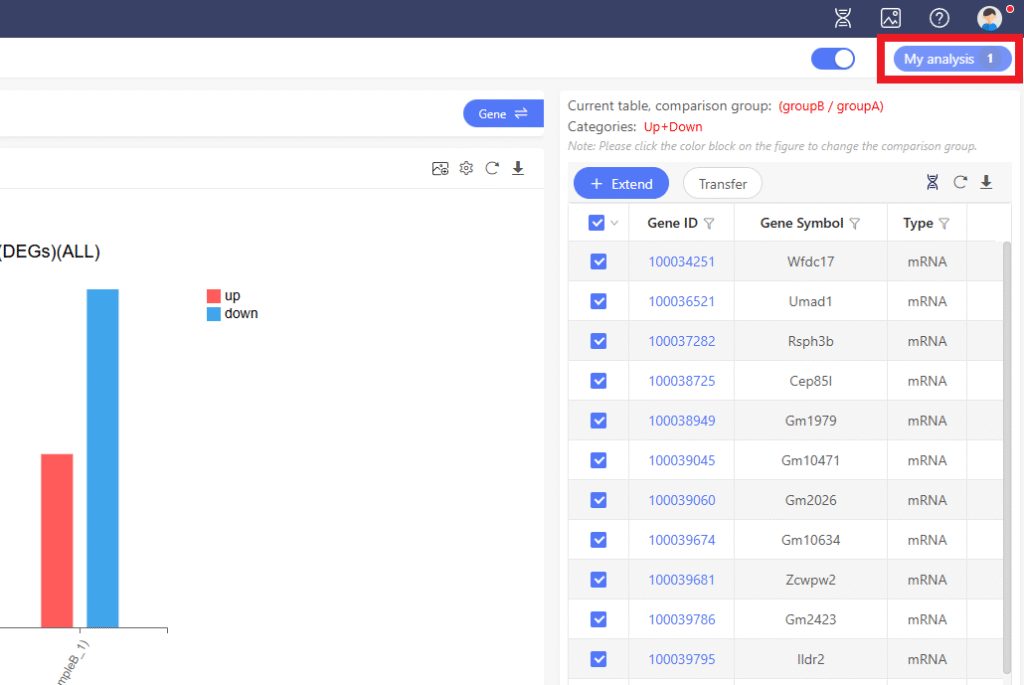Click the red 'up' legend swatch

click(x=213, y=296)
